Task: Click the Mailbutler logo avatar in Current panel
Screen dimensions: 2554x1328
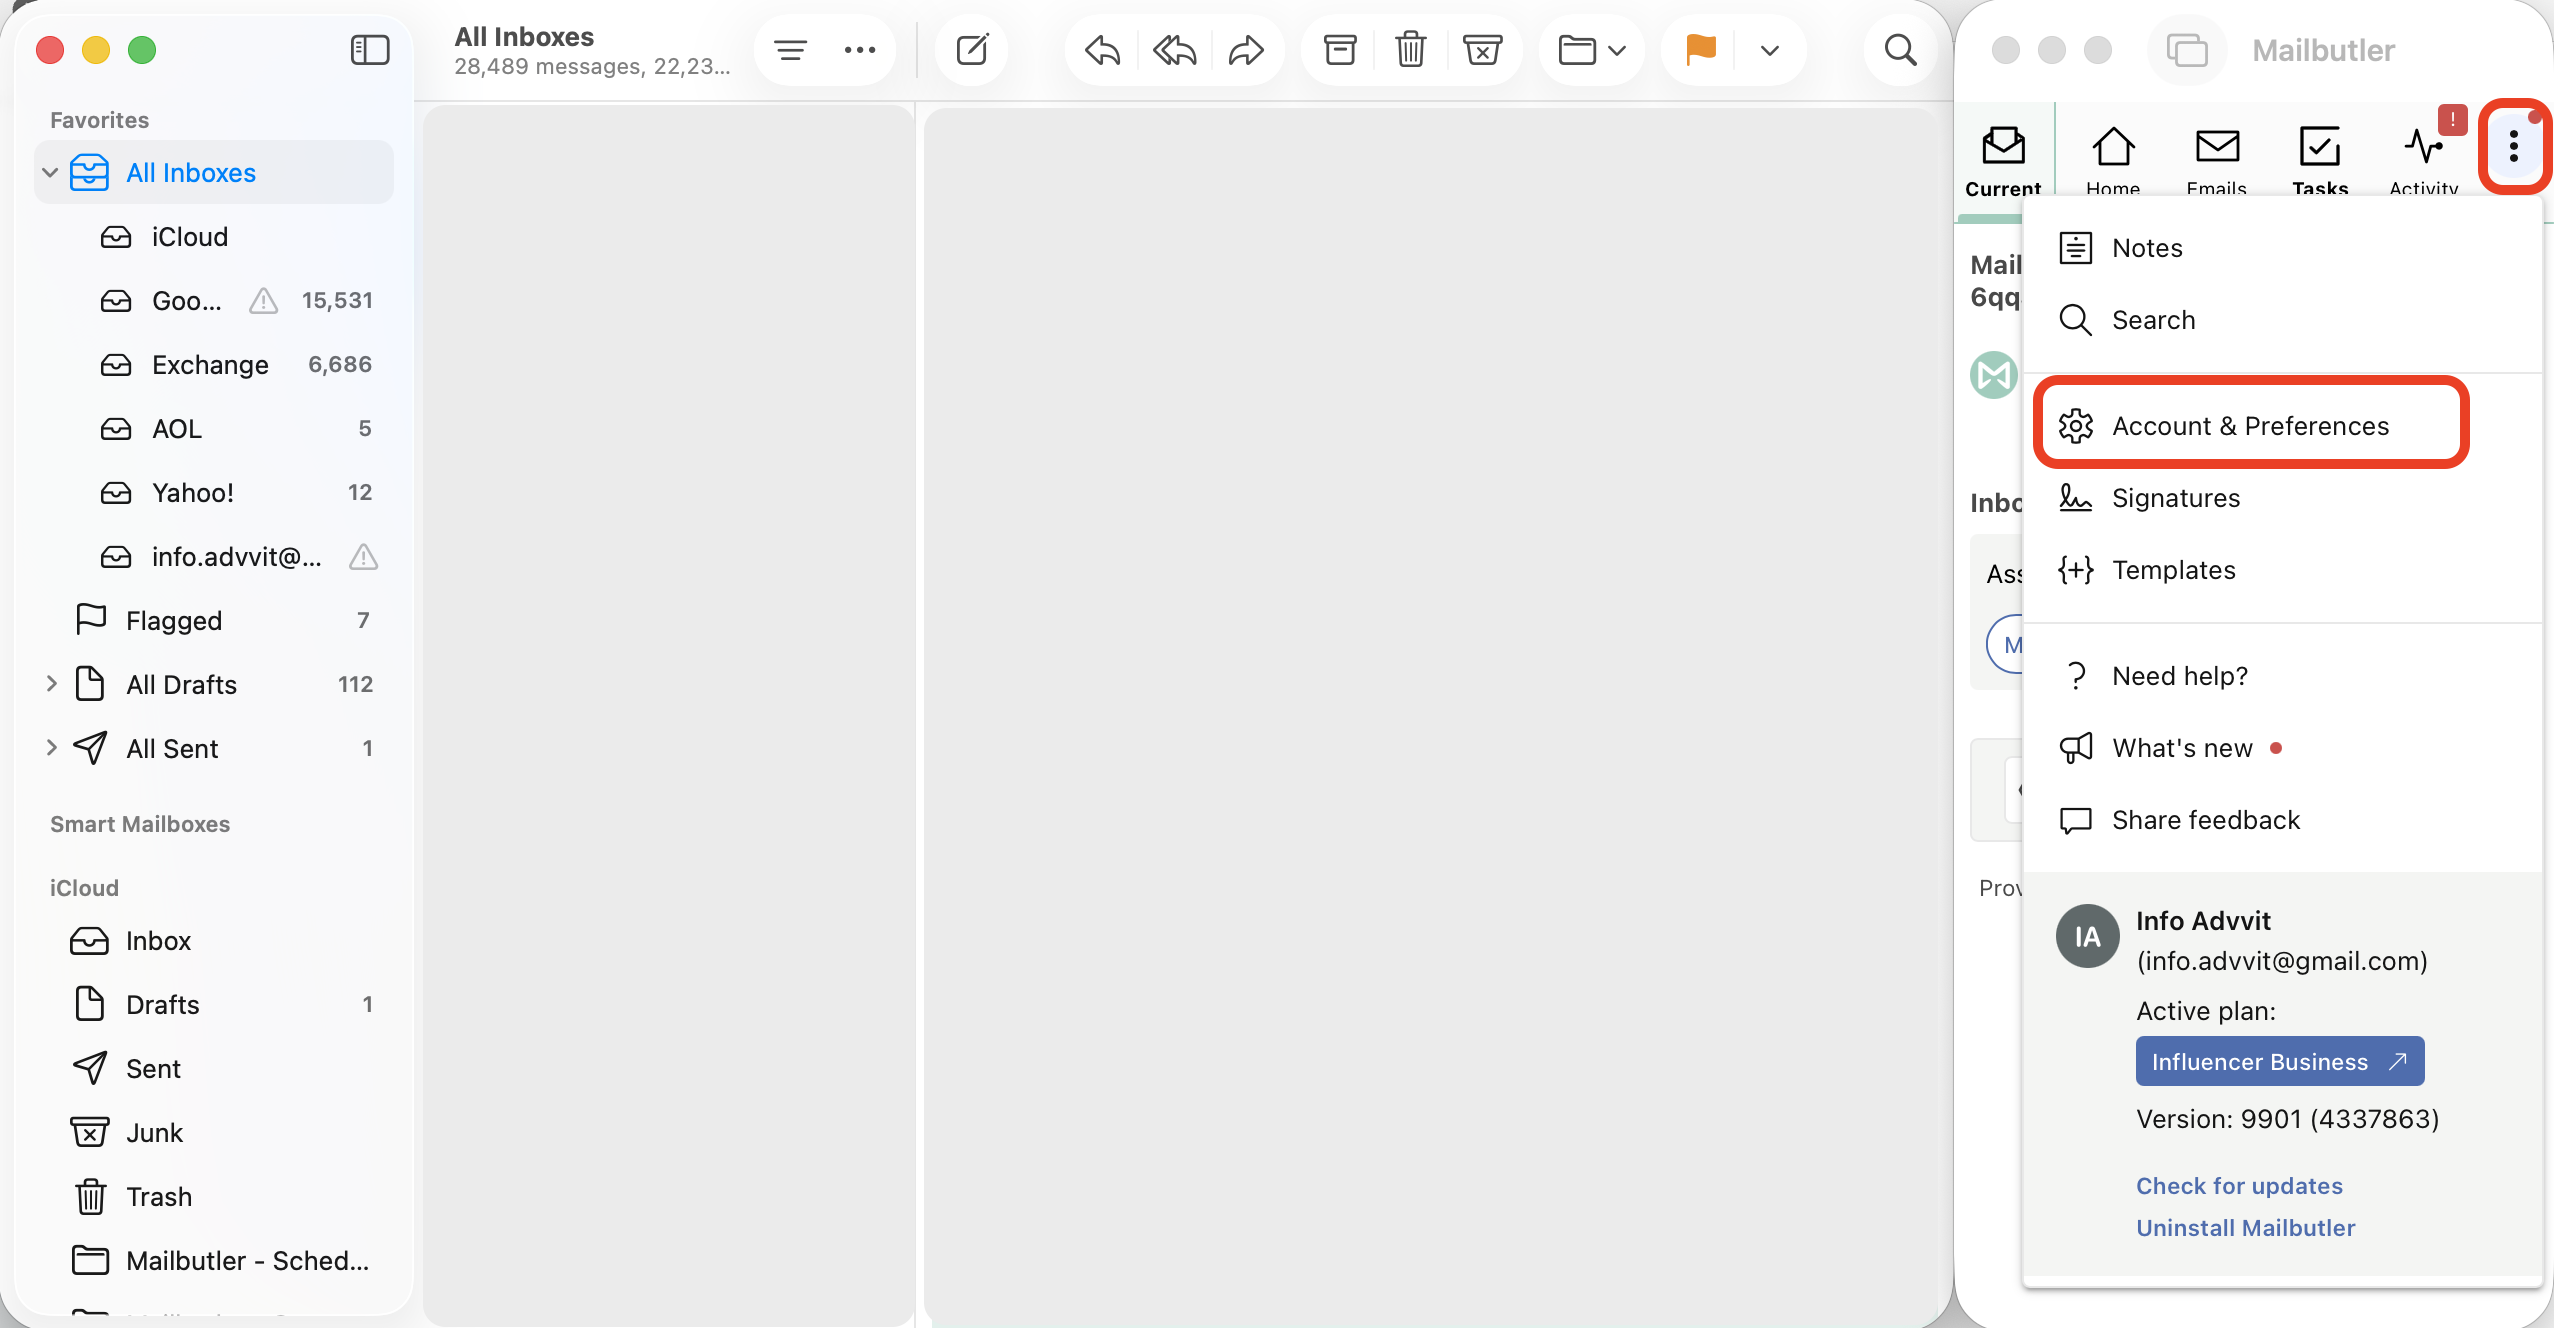Action: coord(1994,375)
